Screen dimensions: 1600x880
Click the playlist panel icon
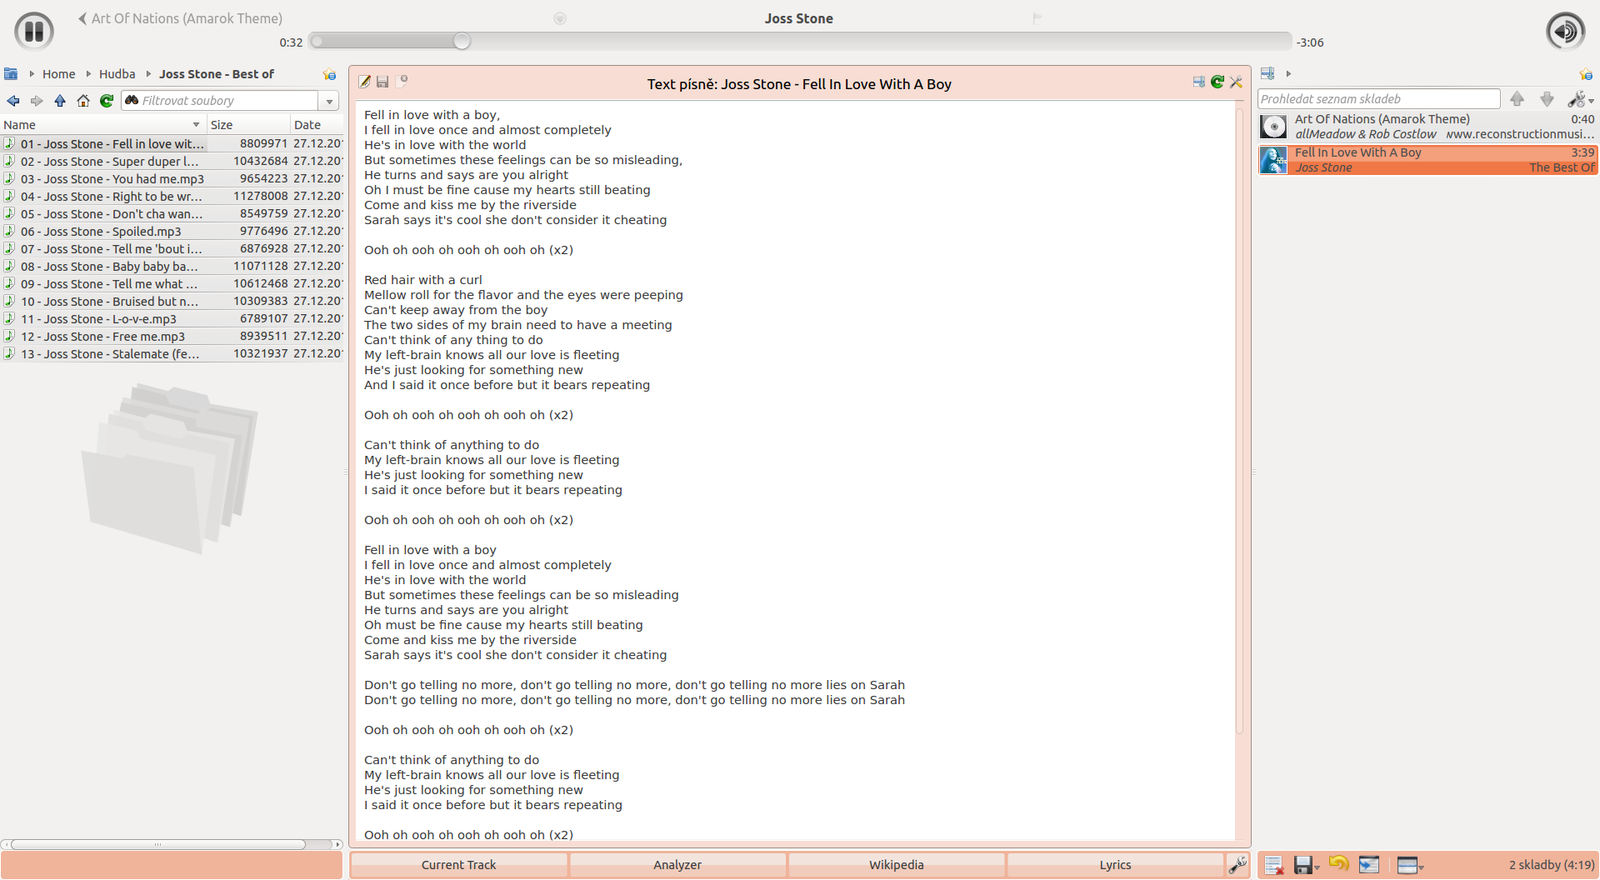click(x=1267, y=73)
